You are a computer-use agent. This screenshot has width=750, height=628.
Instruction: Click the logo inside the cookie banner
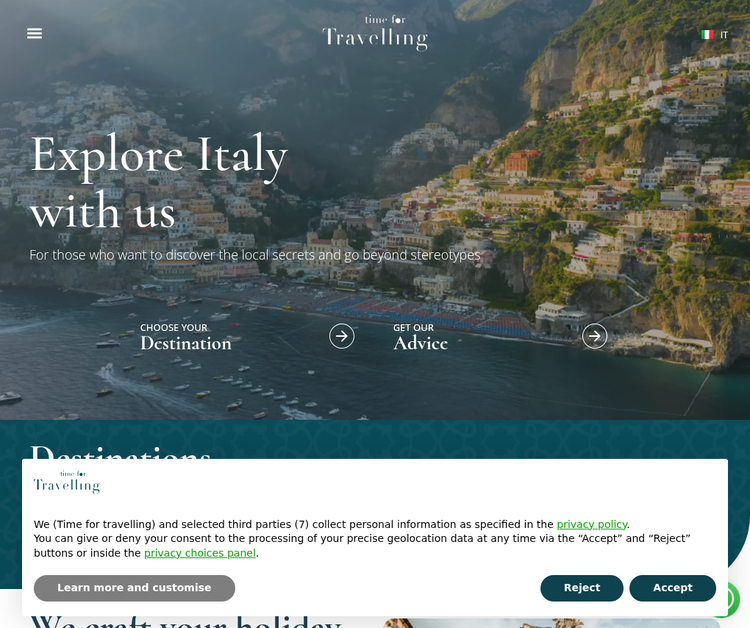click(x=66, y=482)
